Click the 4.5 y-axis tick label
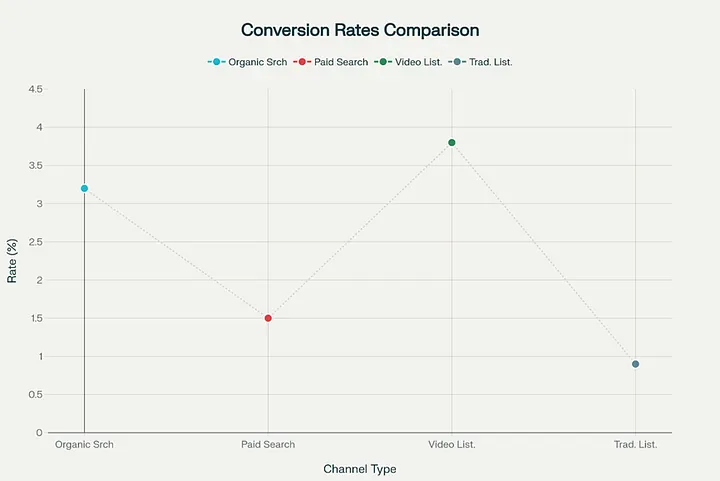 click(36, 89)
